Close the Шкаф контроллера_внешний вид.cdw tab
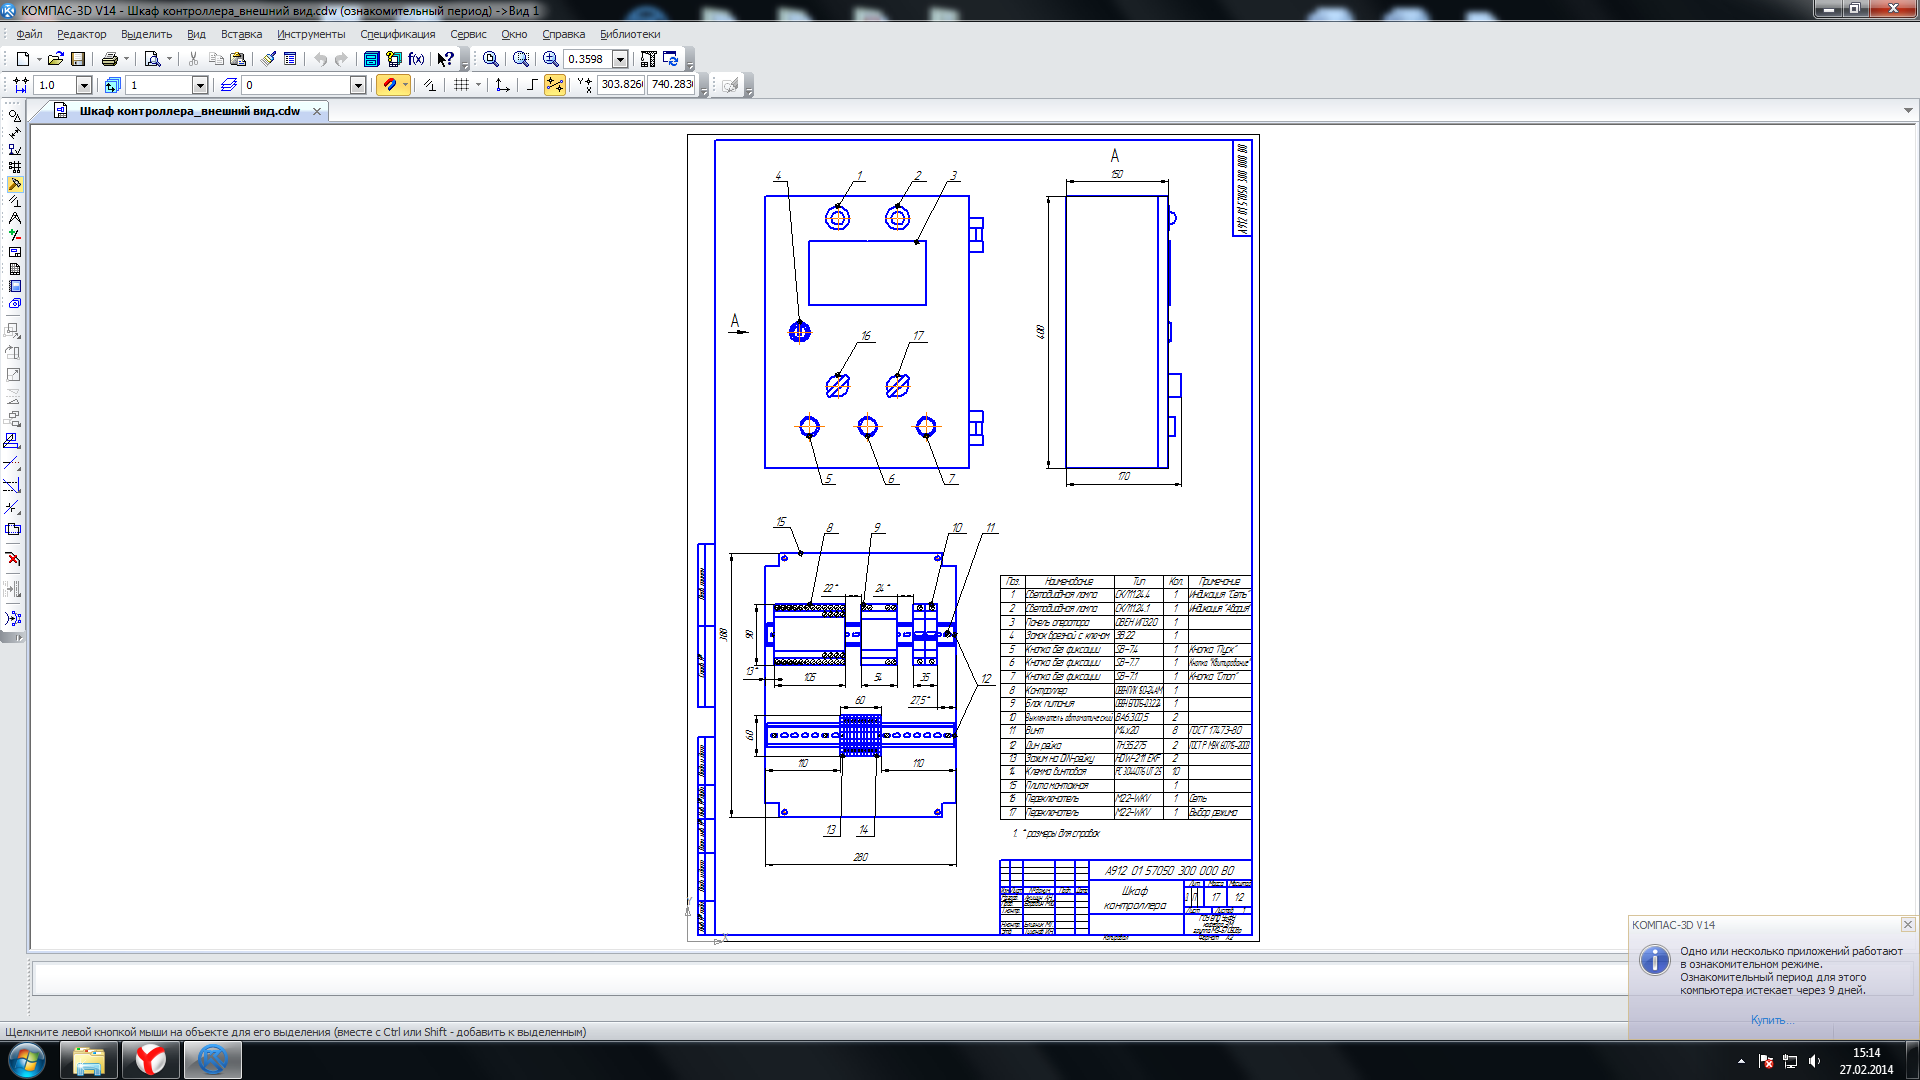The width and height of the screenshot is (1920, 1080). pos(317,111)
